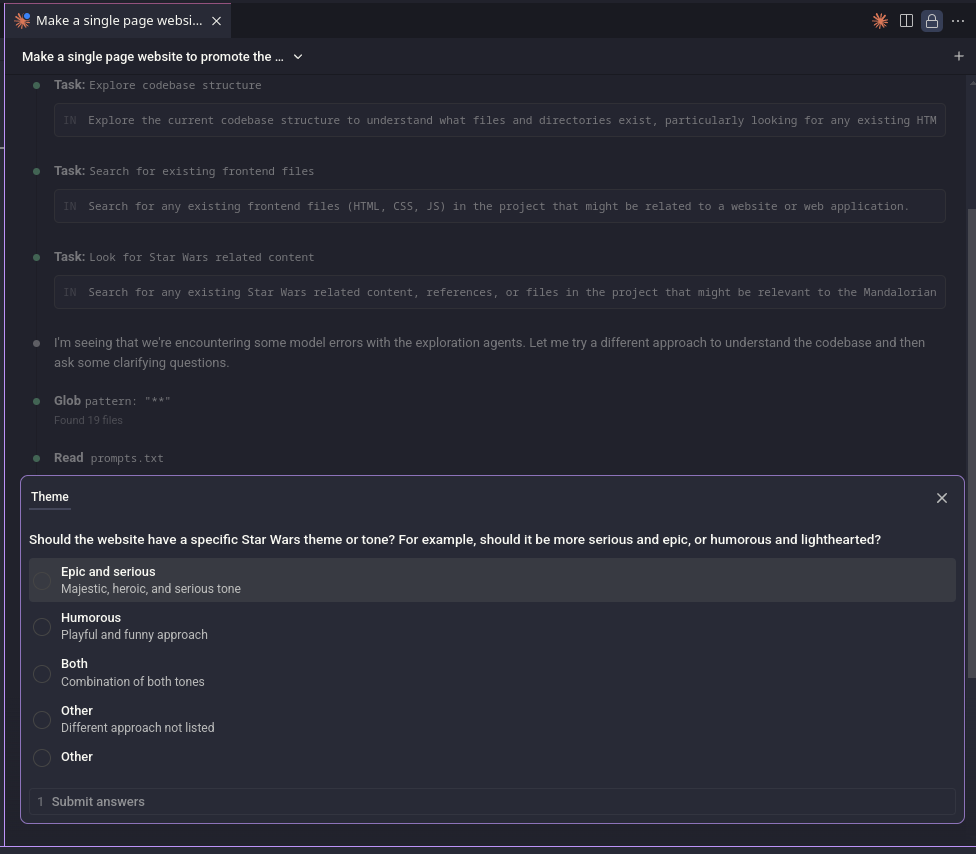This screenshot has width=976, height=854.
Task: Close the Theme dialog with its X icon
Action: pyautogui.click(x=941, y=497)
